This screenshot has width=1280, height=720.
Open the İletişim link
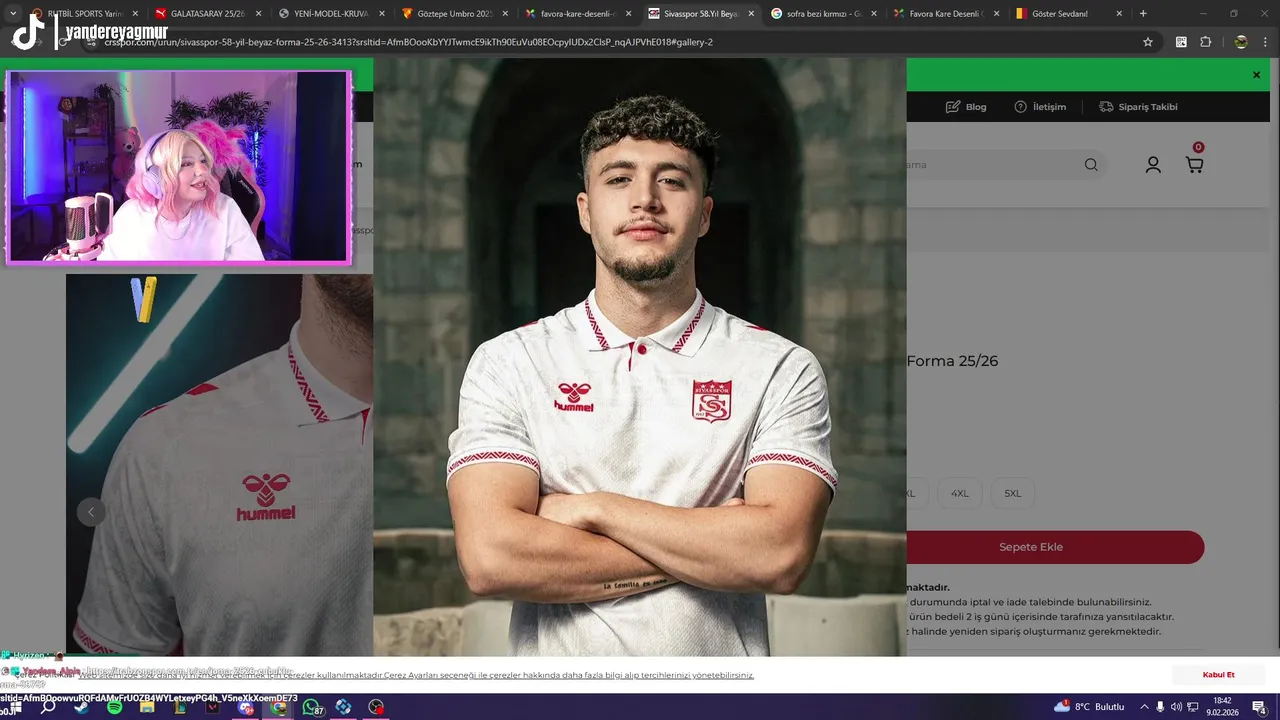[x=1040, y=107]
